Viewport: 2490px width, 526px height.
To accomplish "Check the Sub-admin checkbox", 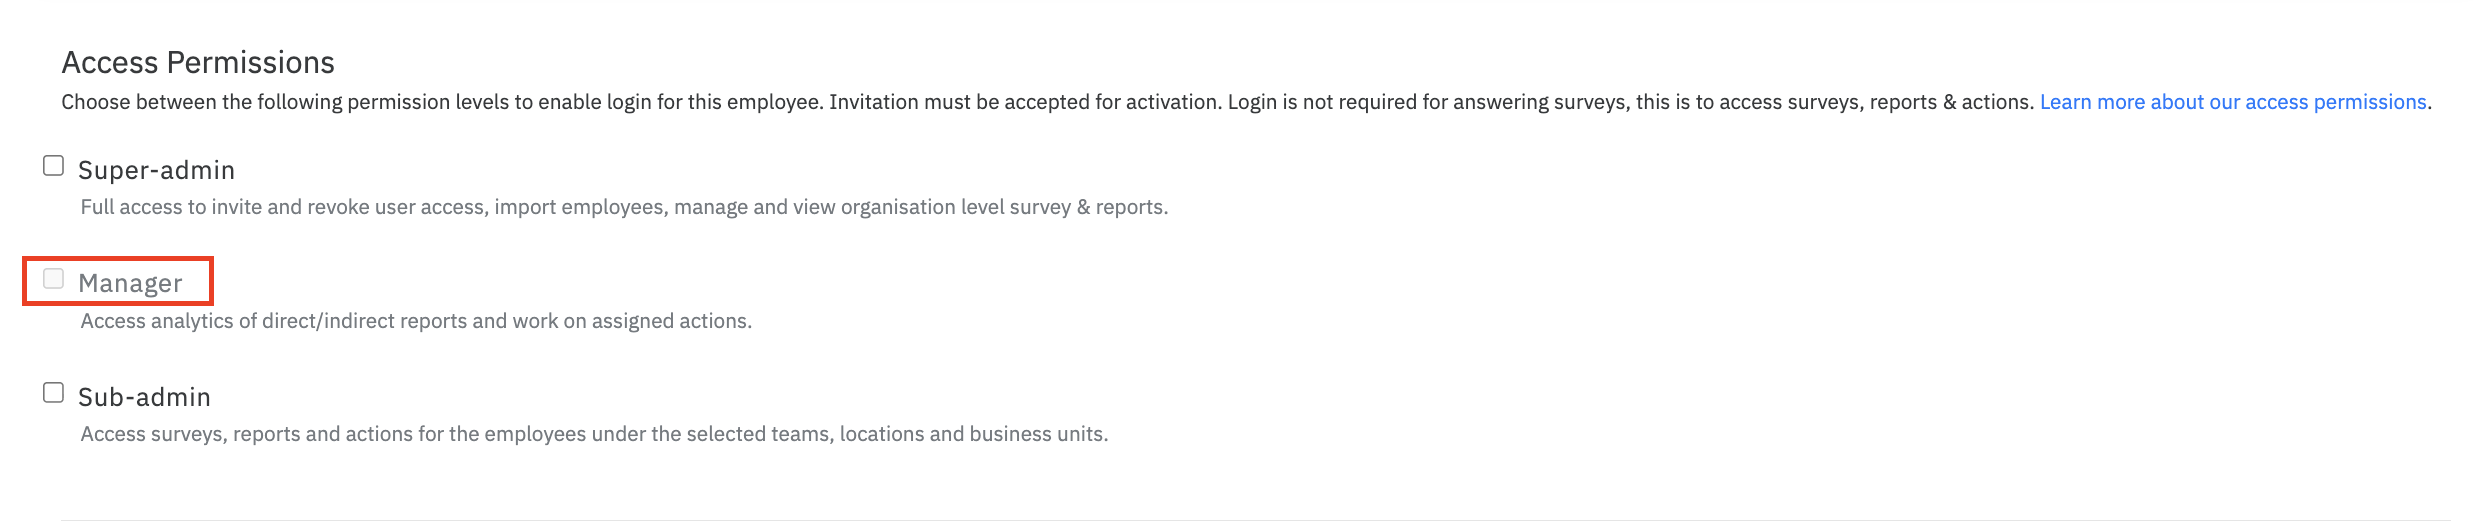I will click(54, 393).
